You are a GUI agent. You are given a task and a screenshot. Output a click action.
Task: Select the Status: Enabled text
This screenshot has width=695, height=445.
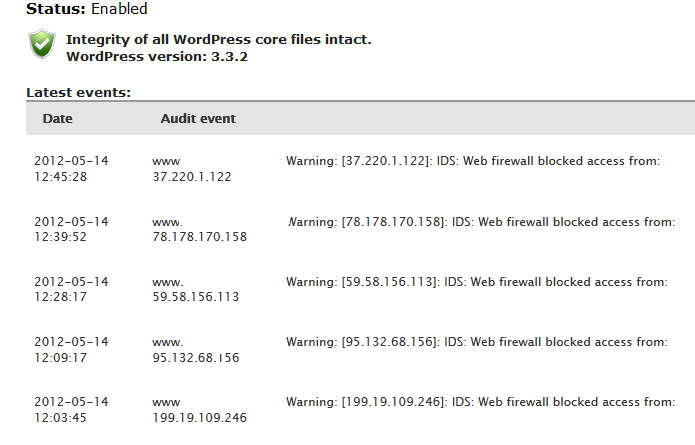point(86,9)
